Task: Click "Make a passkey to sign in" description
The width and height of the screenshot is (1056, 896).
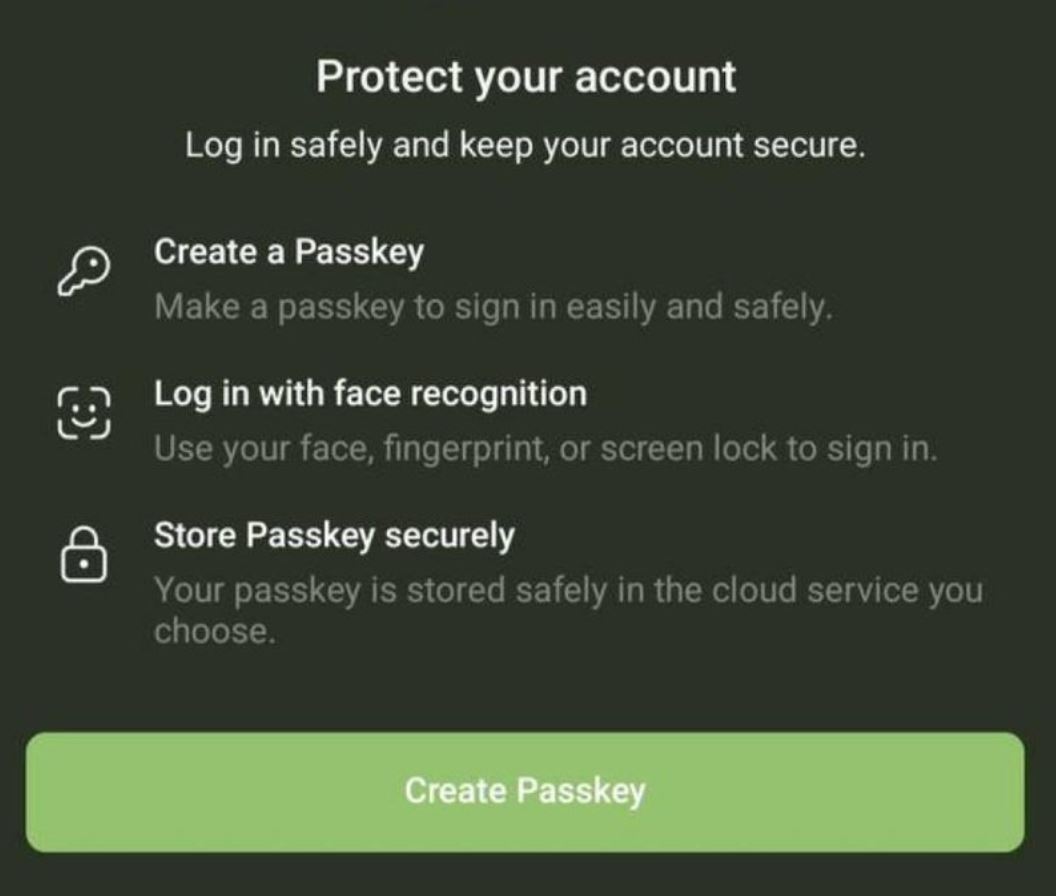Action: point(493,307)
